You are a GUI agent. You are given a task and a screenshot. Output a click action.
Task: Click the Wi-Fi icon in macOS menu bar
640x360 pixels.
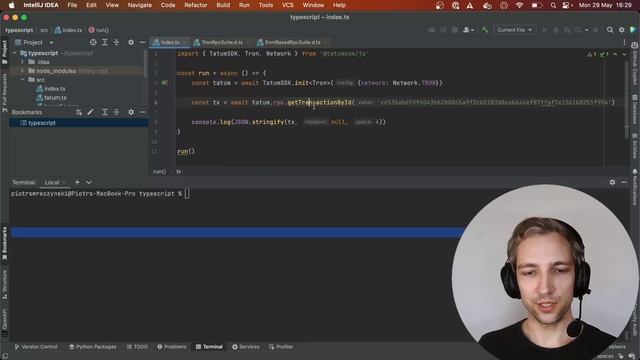click(x=519, y=5)
